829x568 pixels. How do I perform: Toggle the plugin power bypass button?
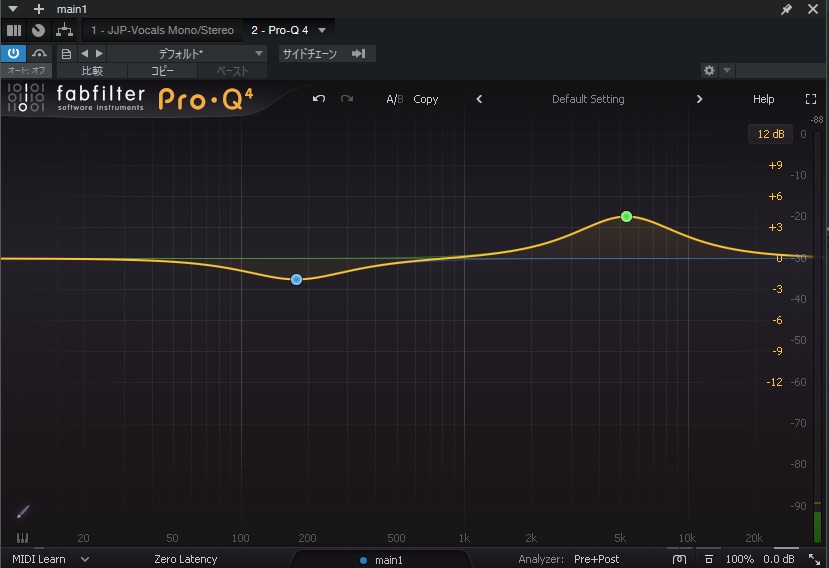[x=13, y=53]
